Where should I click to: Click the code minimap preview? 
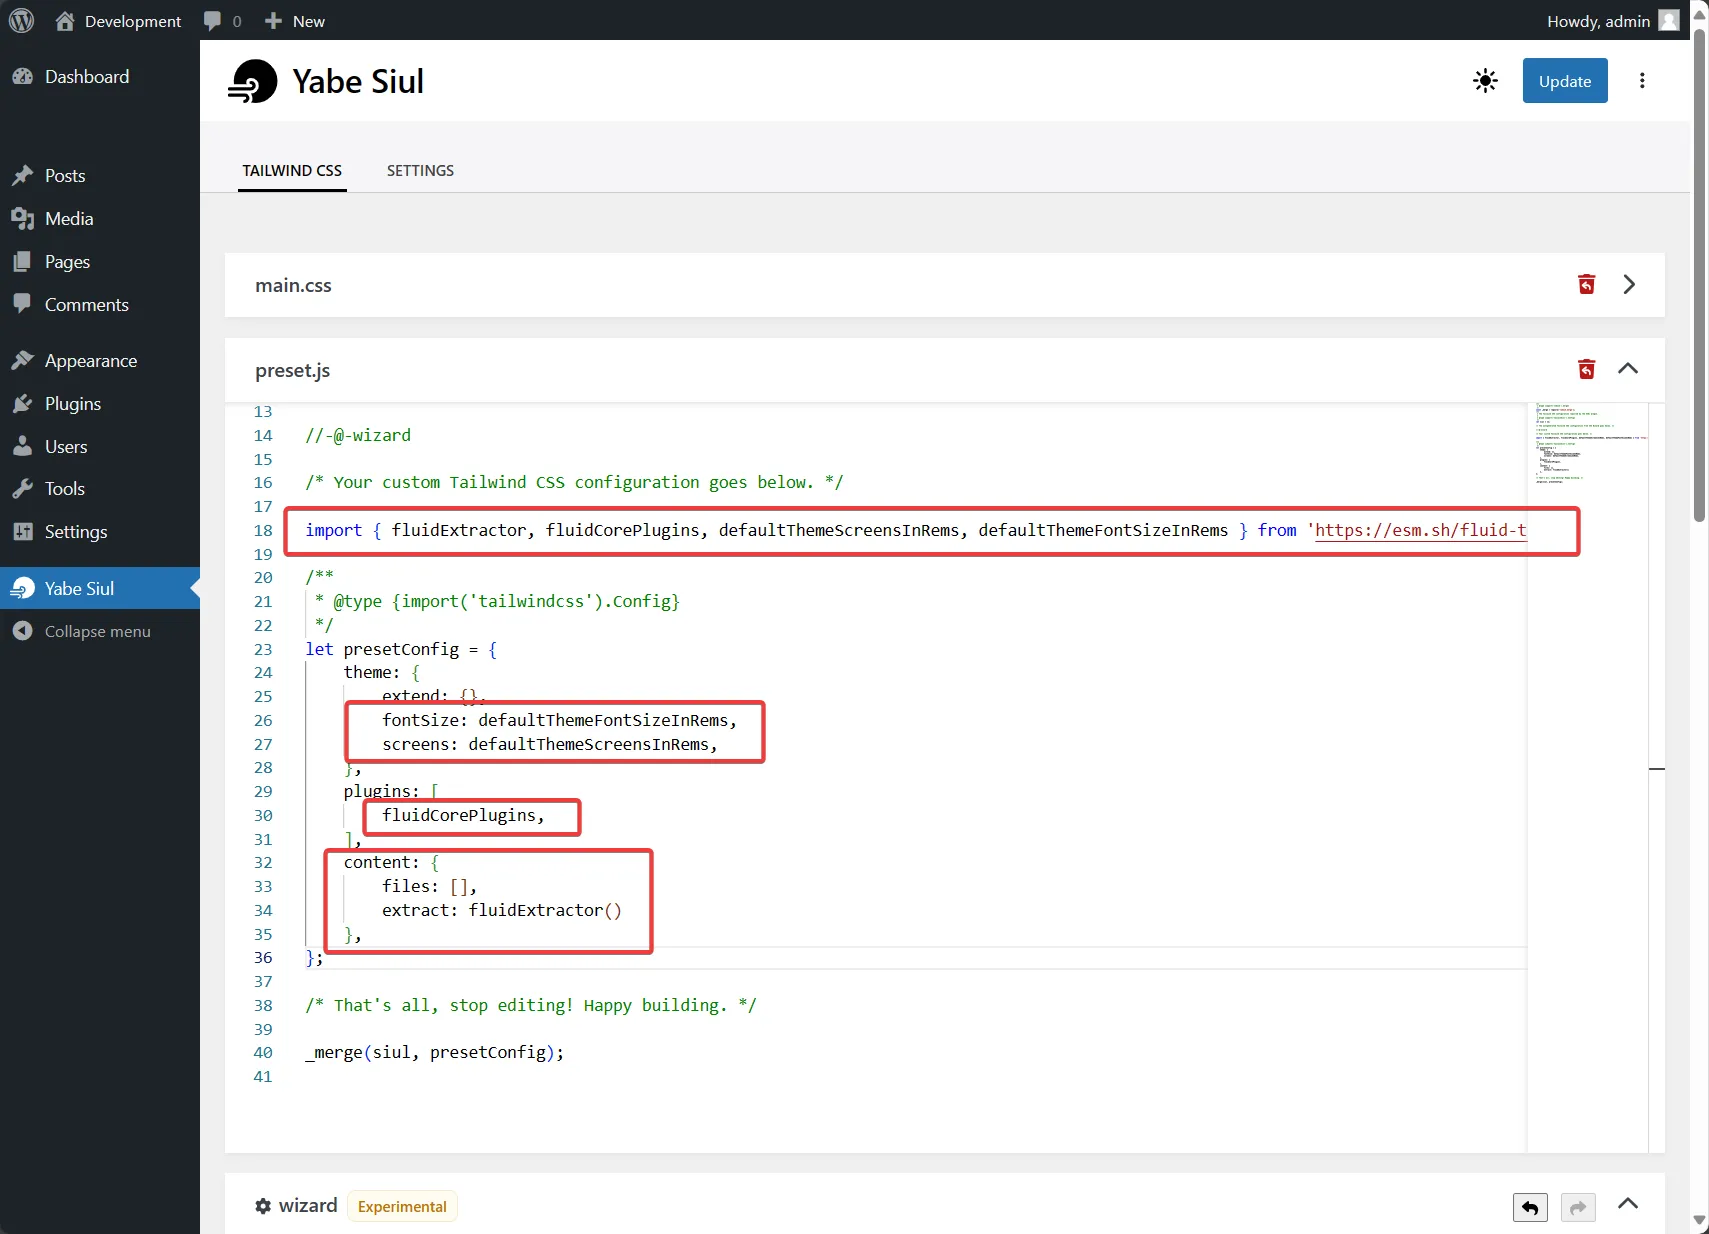point(1586,445)
